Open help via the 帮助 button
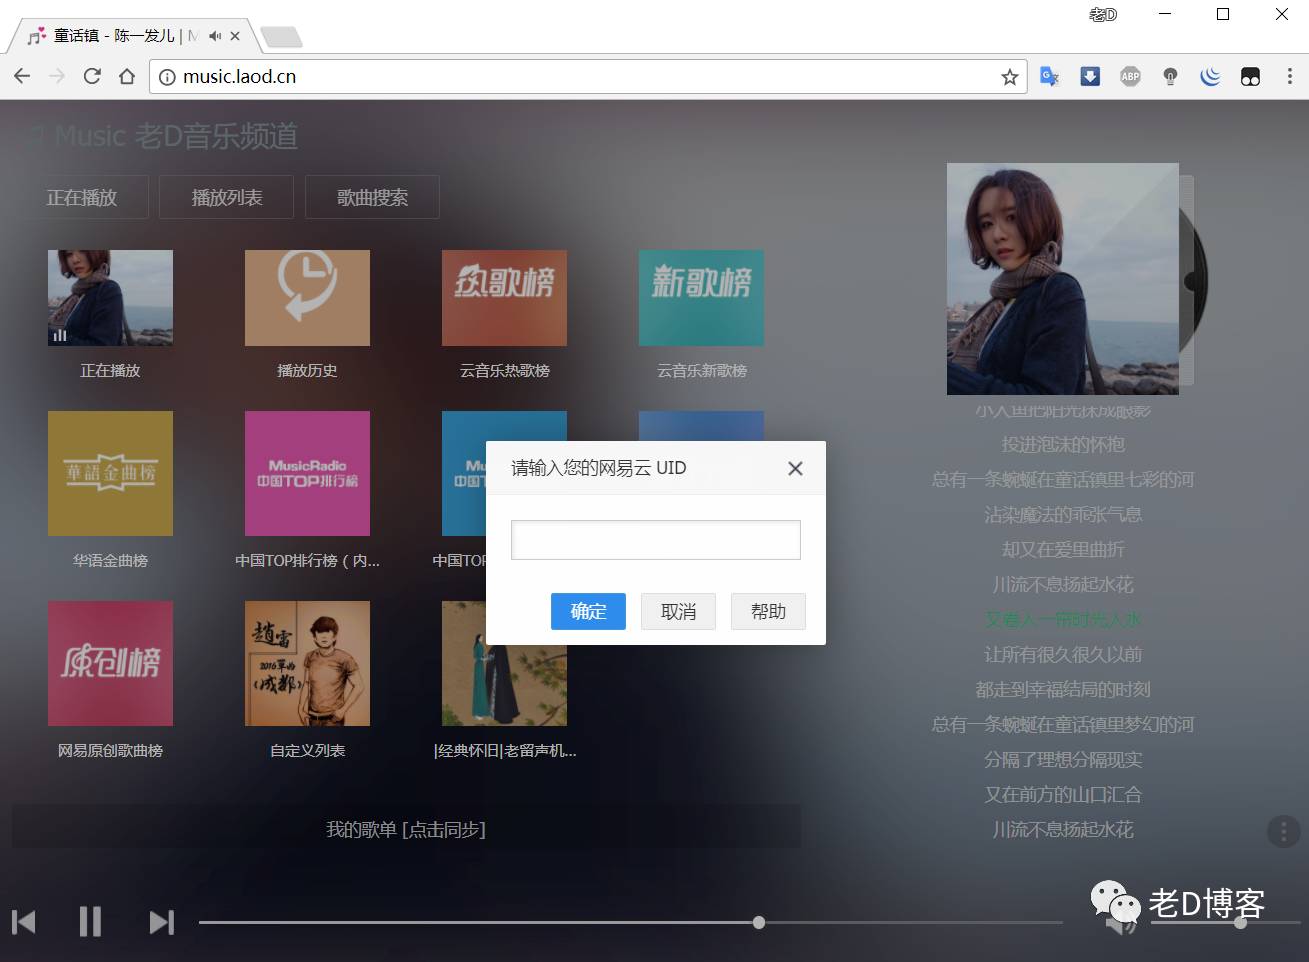 [768, 611]
